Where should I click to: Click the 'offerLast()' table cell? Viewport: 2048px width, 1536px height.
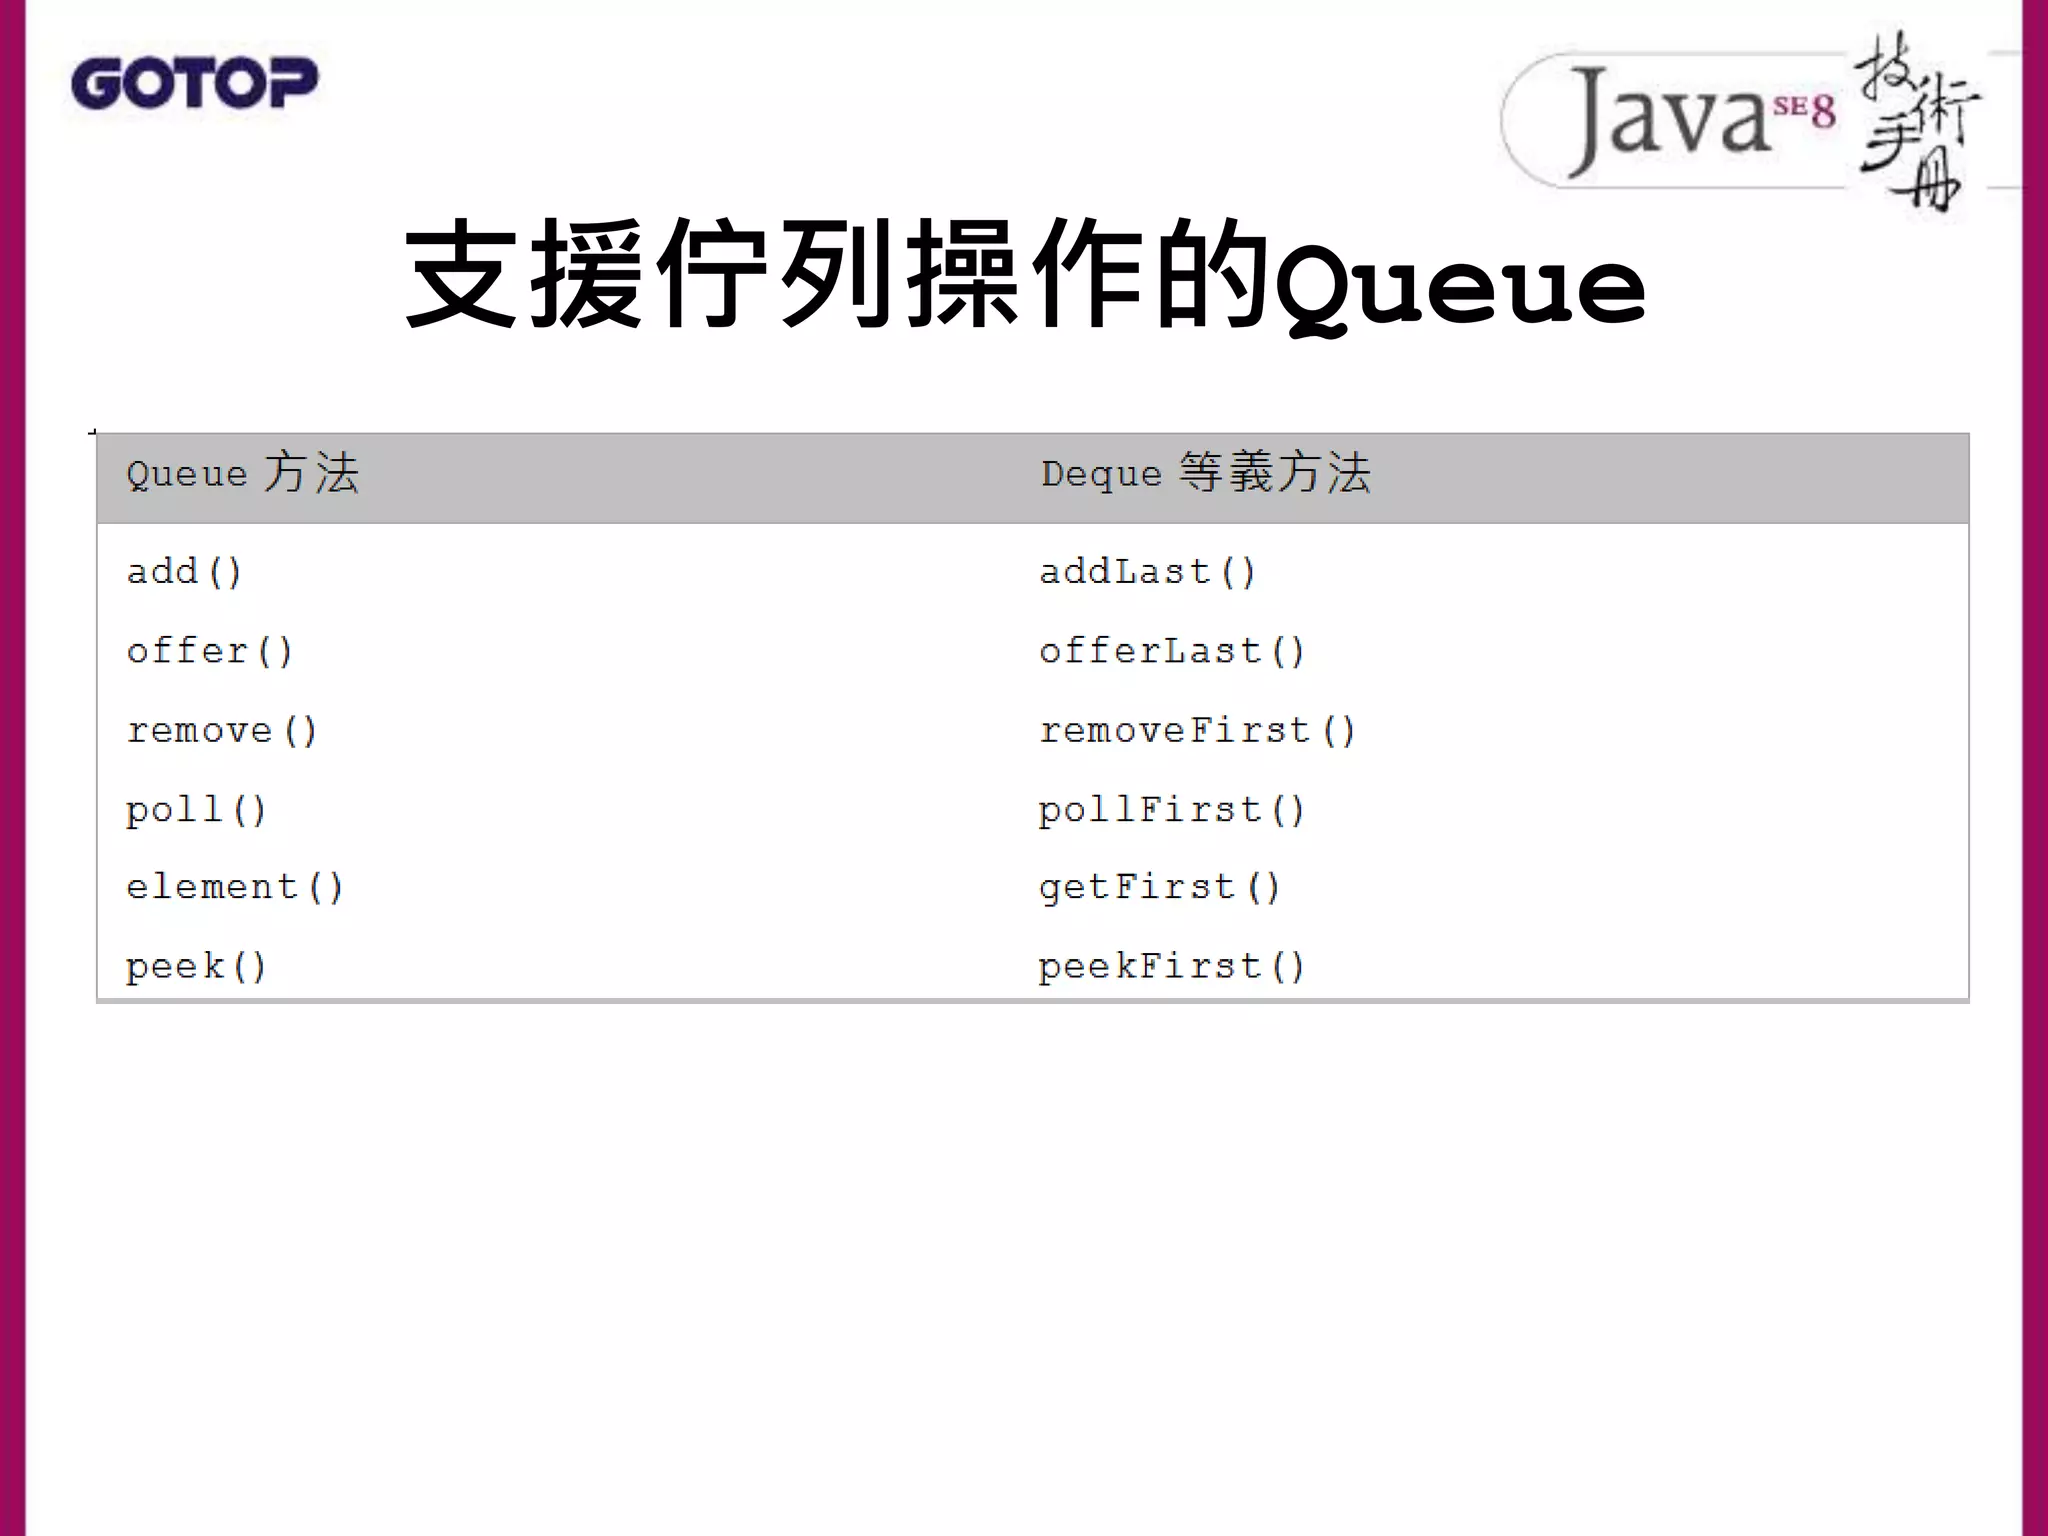click(x=1172, y=651)
